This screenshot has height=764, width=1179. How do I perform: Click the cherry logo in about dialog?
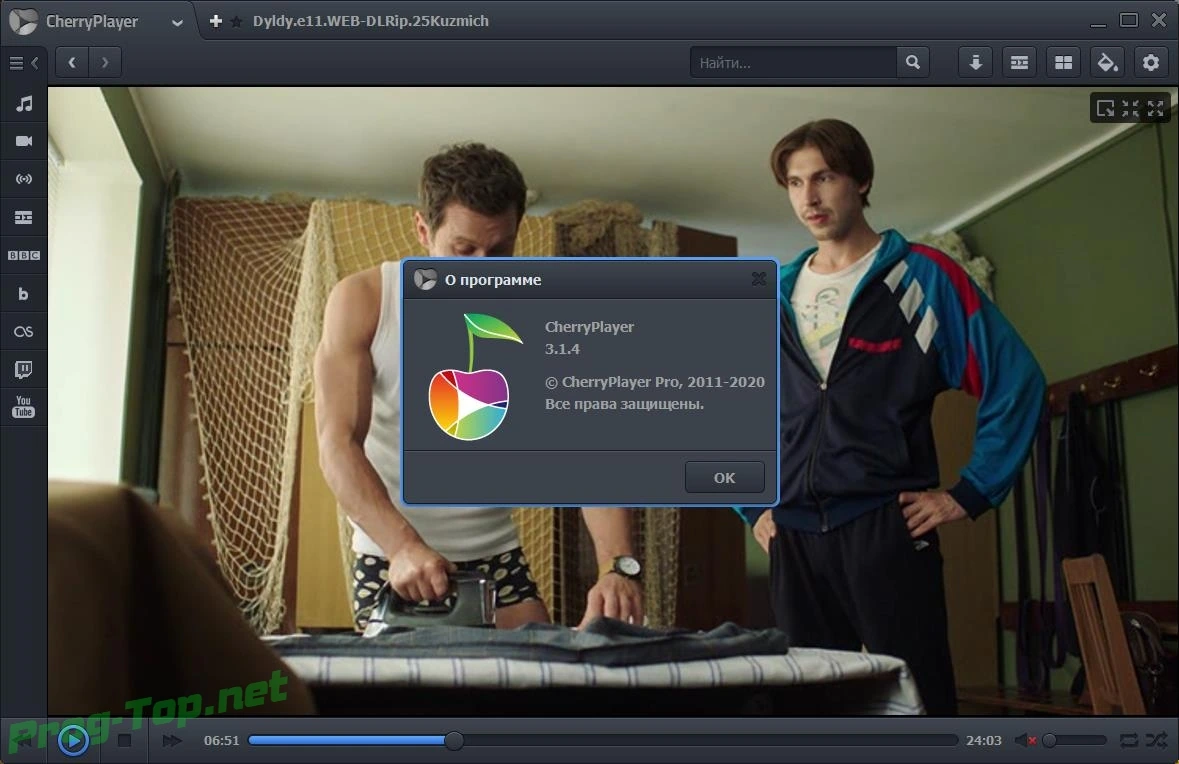point(474,377)
